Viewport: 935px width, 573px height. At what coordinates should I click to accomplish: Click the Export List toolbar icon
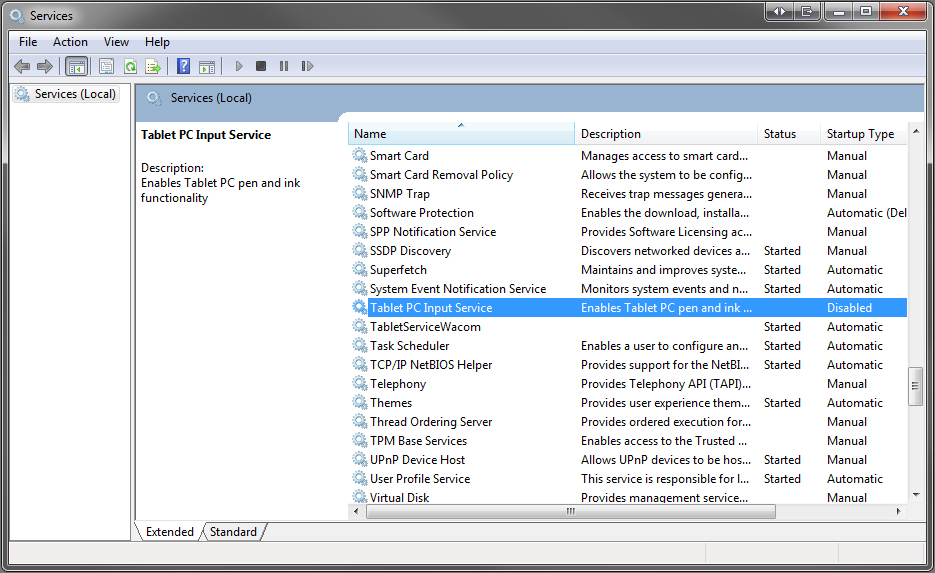[x=153, y=67]
